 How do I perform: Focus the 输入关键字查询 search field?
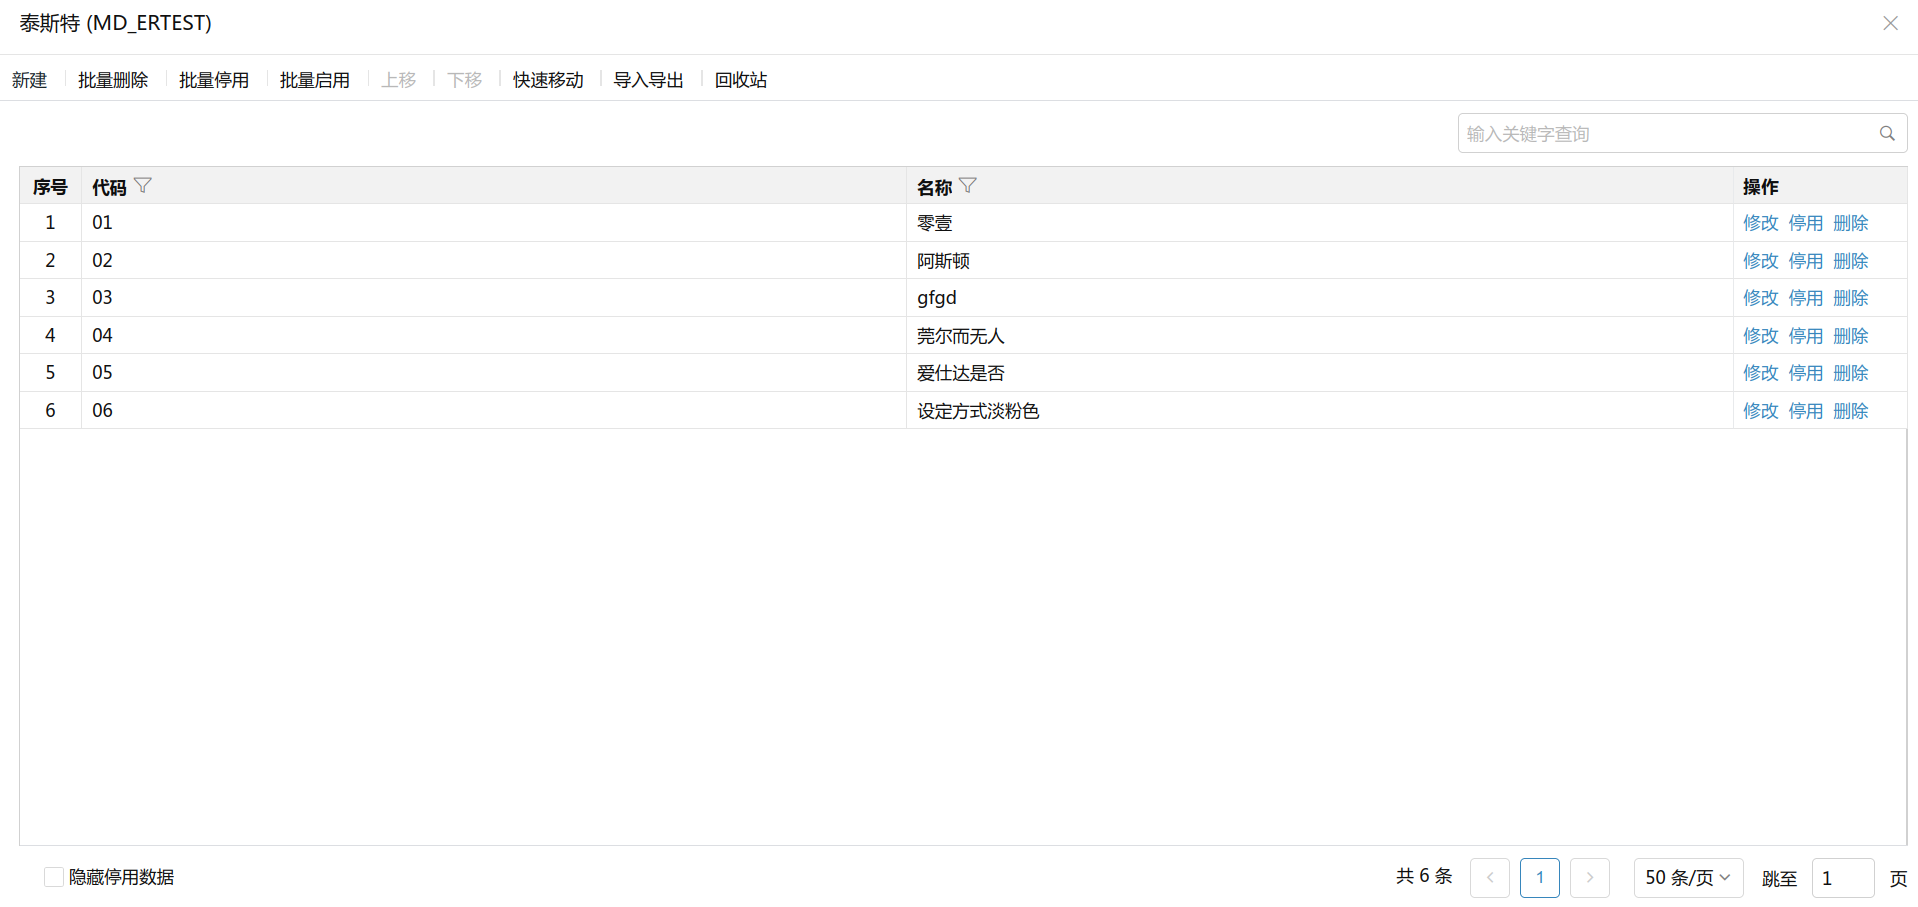[x=1665, y=134]
